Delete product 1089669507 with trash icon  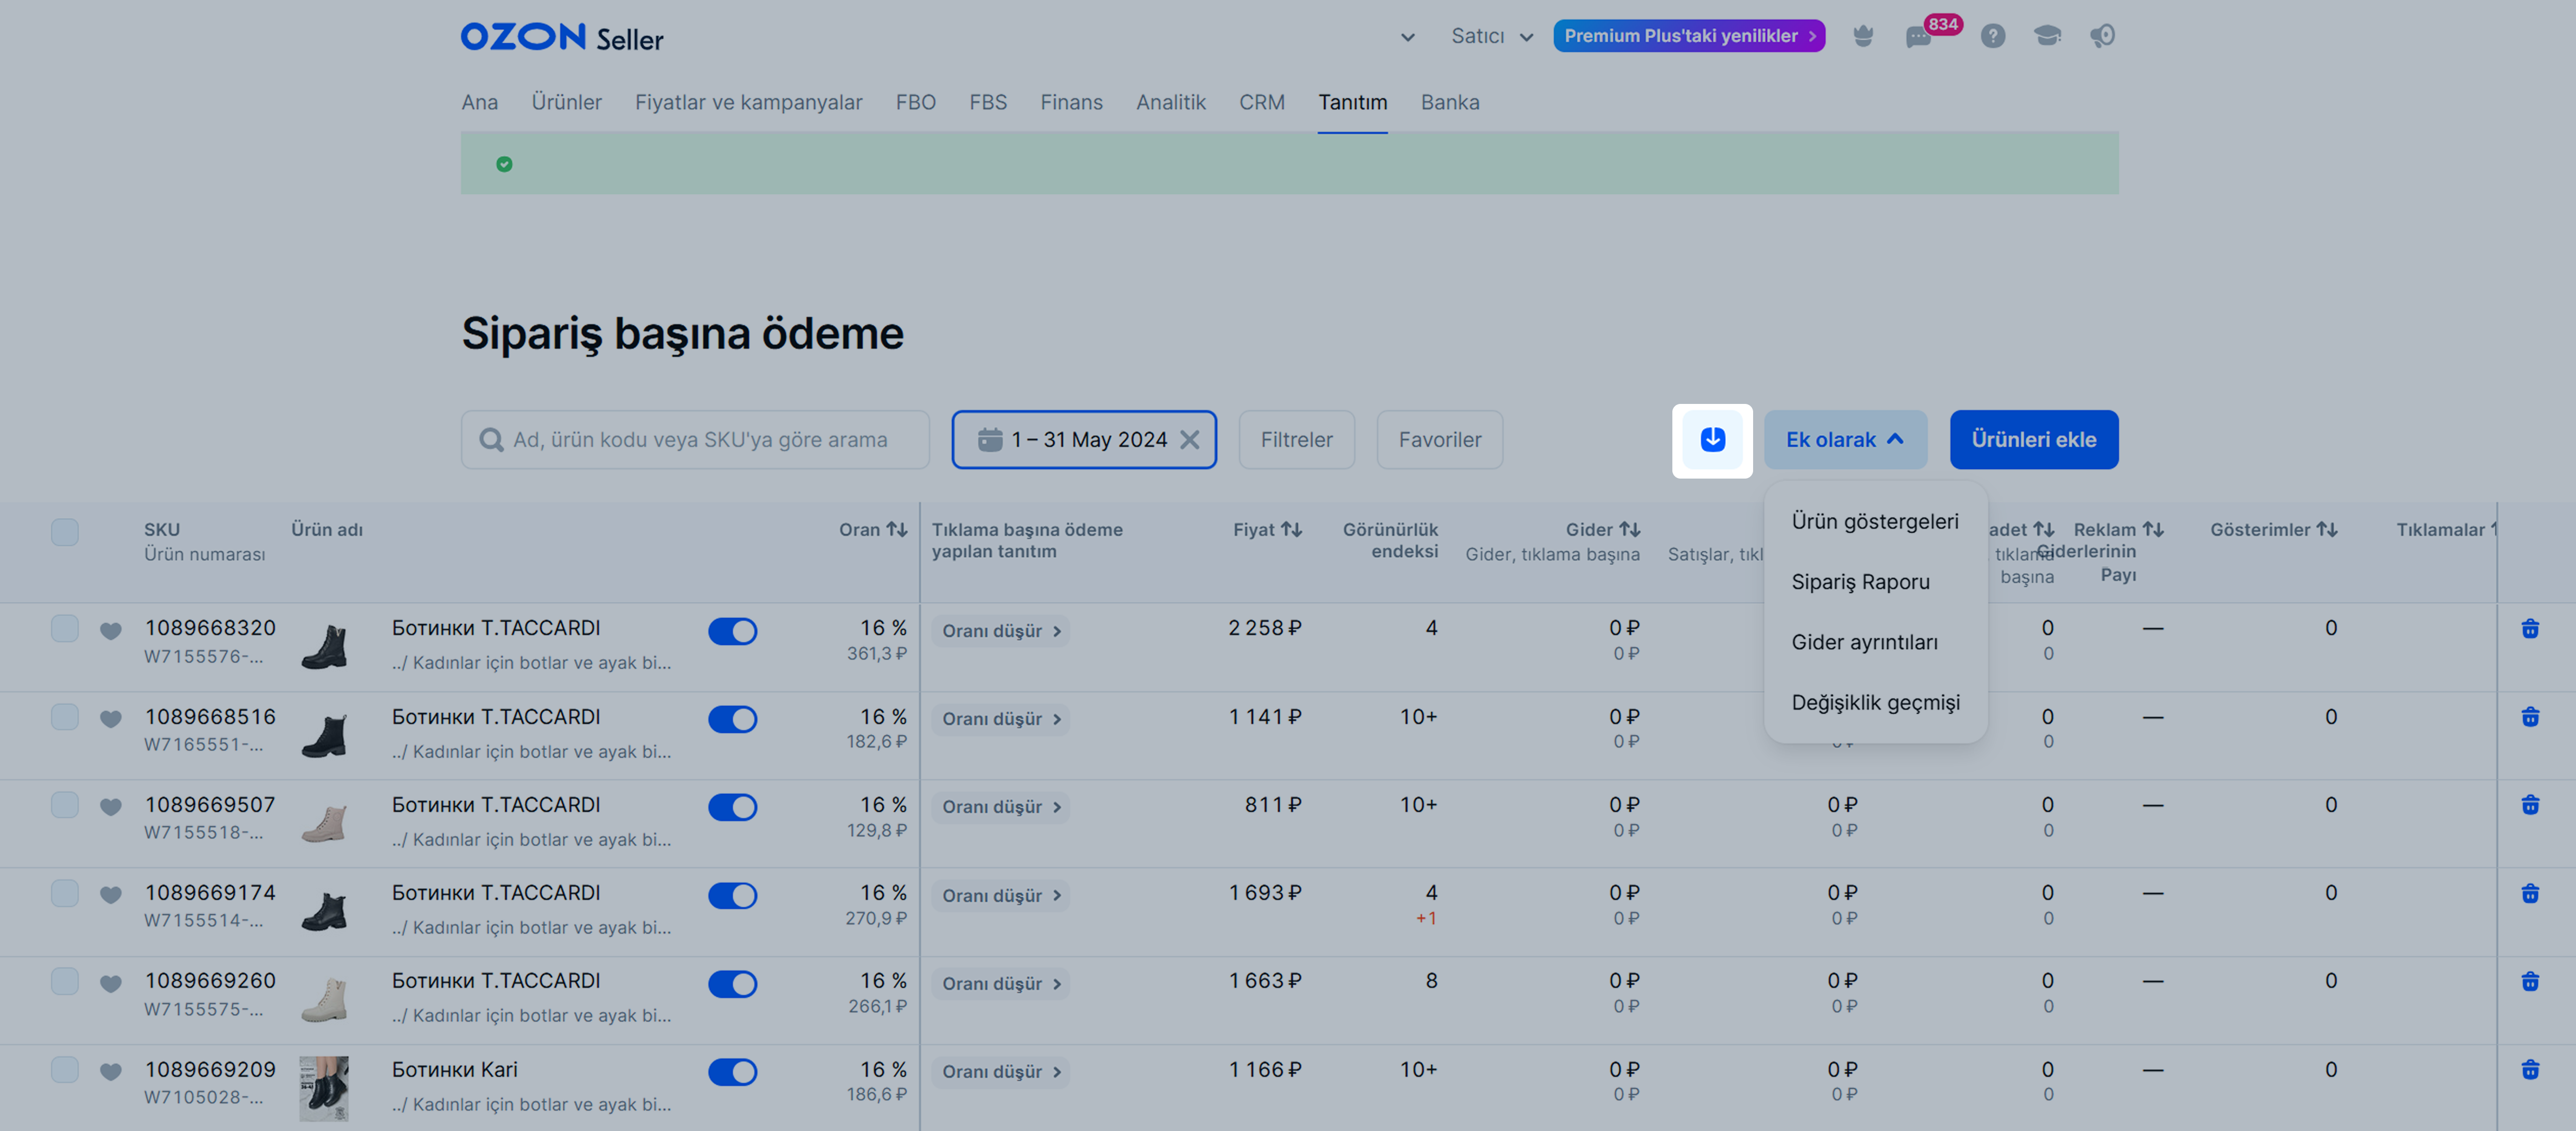click(x=2530, y=805)
